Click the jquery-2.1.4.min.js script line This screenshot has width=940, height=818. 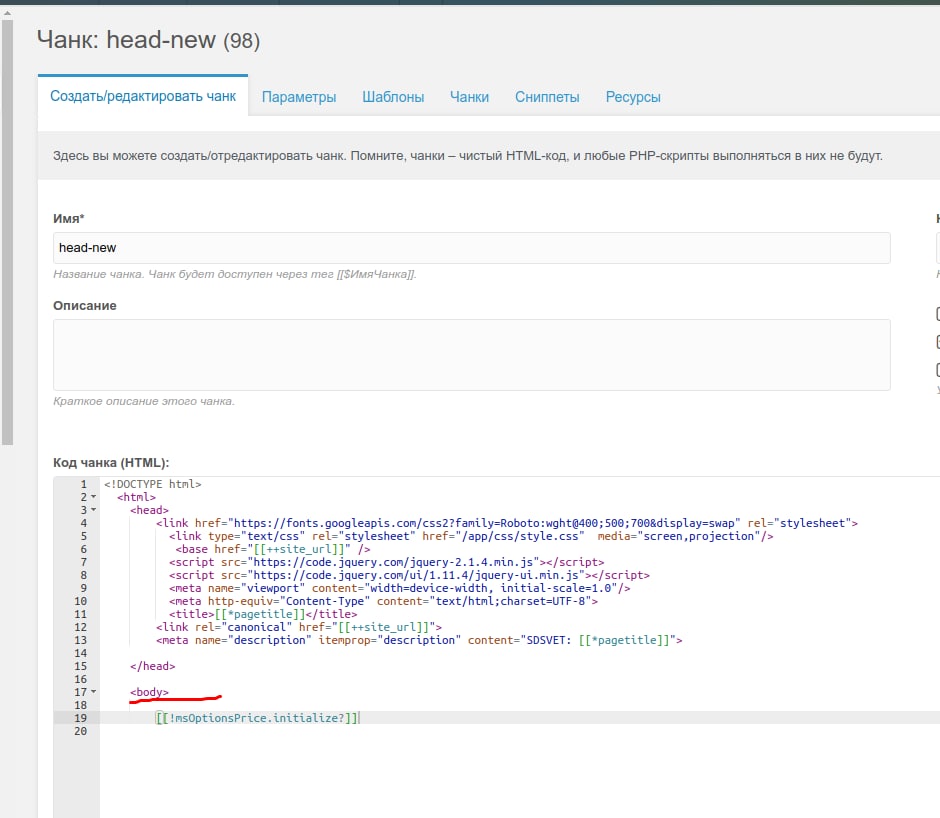click(386, 562)
